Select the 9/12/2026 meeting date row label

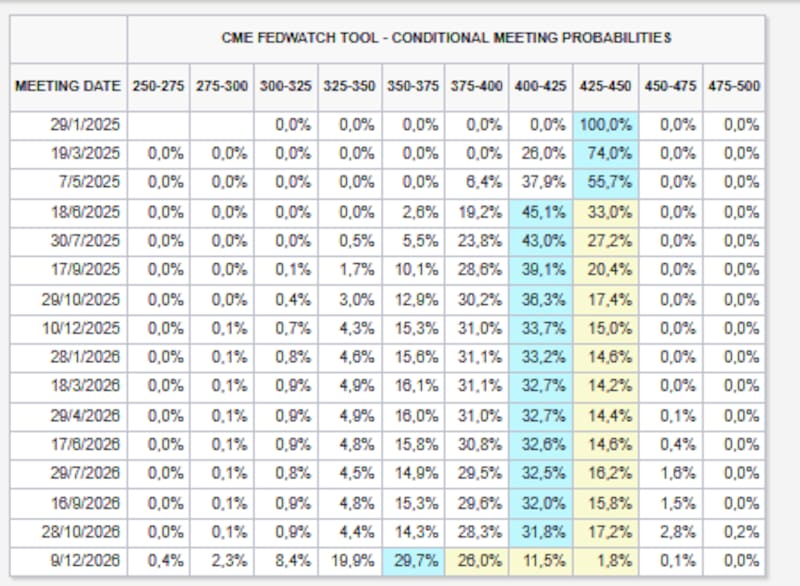pyautogui.click(x=88, y=560)
